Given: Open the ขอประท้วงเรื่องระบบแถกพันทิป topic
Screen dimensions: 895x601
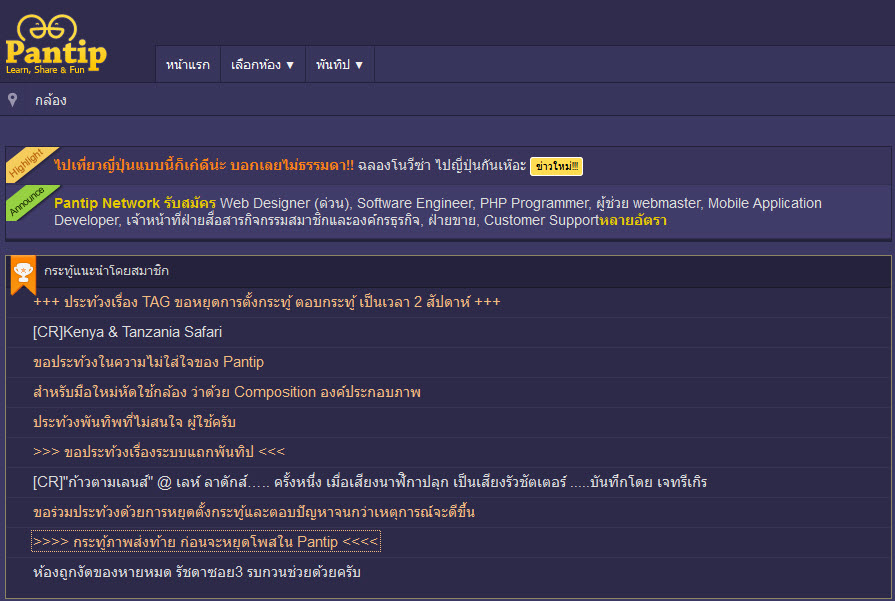Looking at the screenshot, I should (159, 452).
